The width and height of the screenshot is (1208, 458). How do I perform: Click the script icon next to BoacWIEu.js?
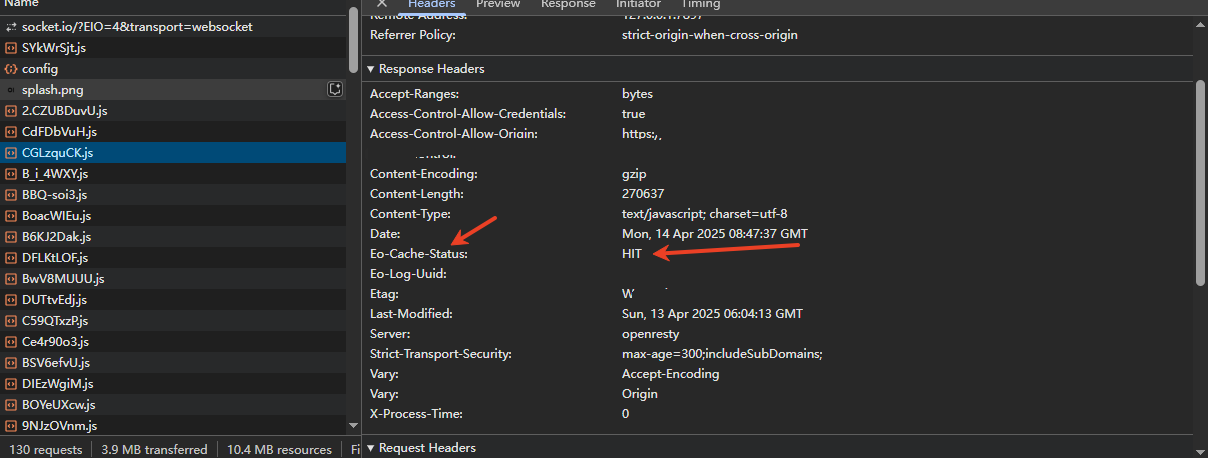pyautogui.click(x=11, y=216)
